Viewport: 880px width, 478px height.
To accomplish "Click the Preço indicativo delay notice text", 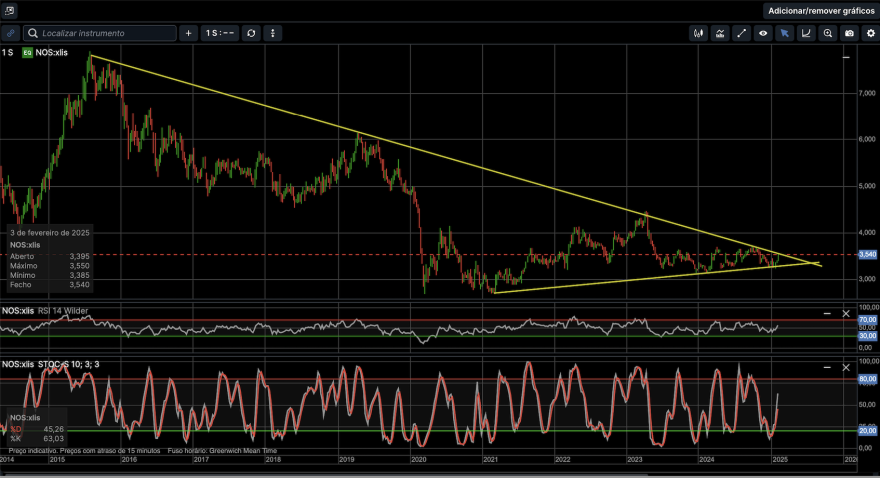I will 84,451.
